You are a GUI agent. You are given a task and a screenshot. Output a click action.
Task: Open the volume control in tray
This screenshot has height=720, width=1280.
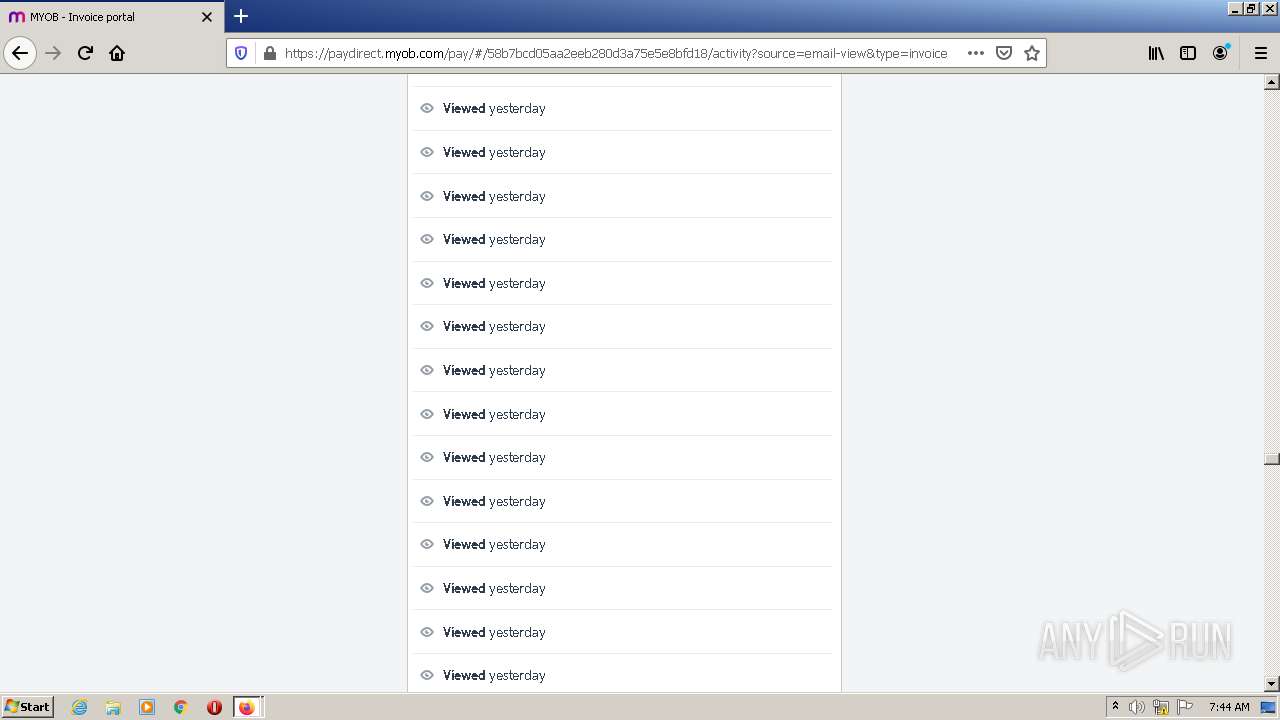click(1137, 707)
